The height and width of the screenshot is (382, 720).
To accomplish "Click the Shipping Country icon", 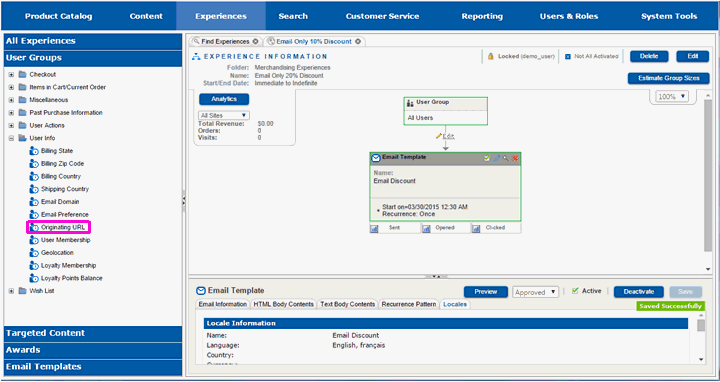I will pos(34,189).
